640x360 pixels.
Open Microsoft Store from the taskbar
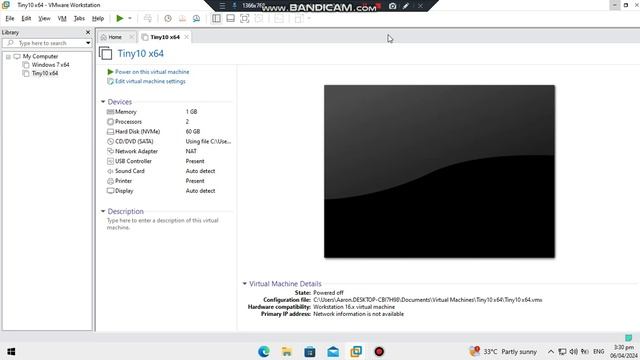click(x=310, y=351)
